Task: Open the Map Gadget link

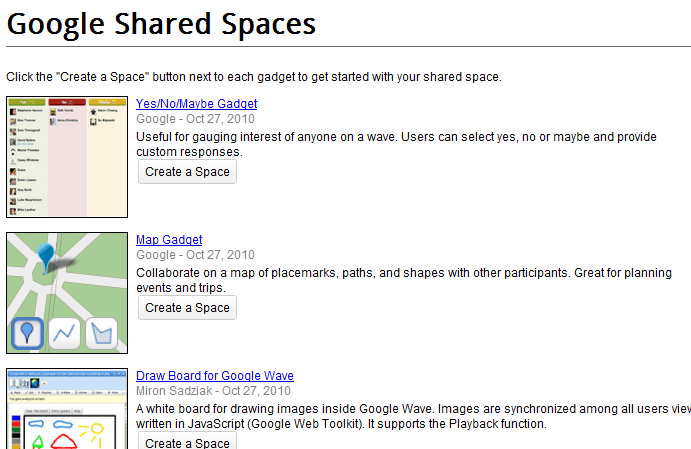Action: point(169,240)
